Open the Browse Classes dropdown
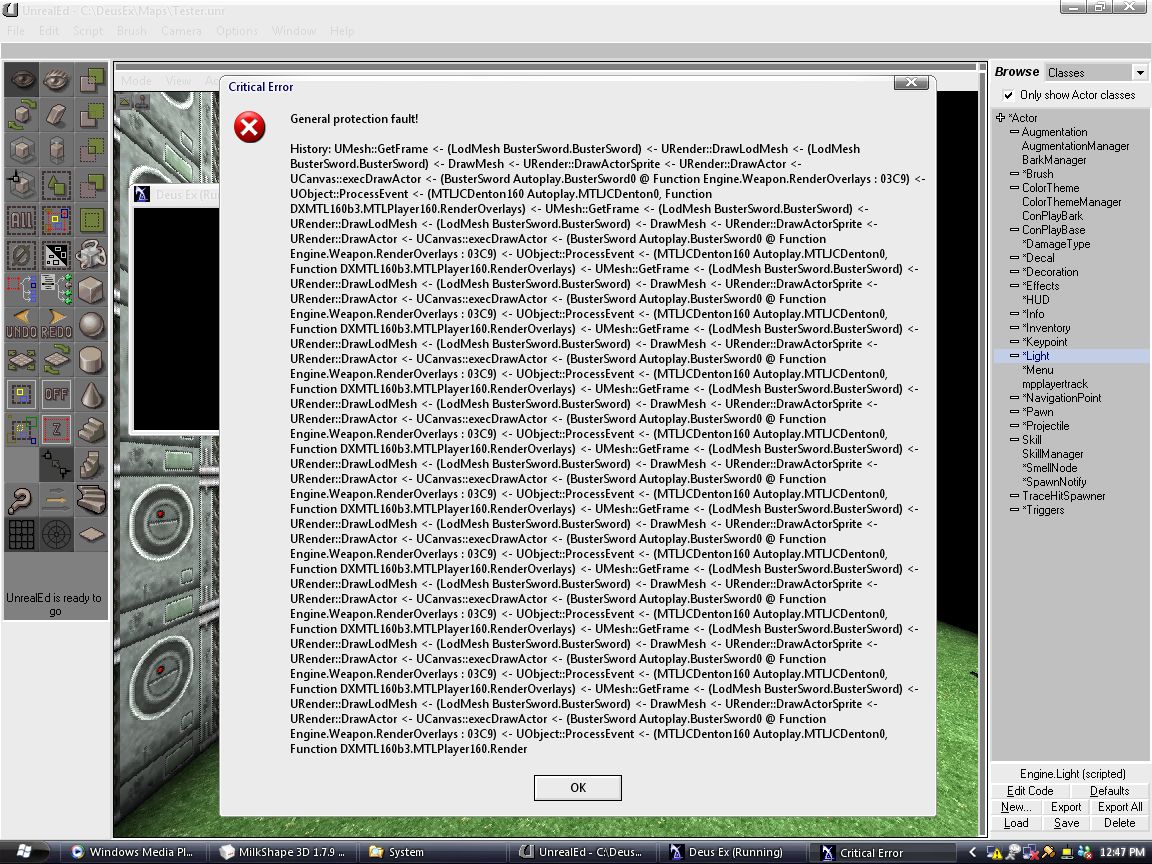 click(x=1140, y=72)
